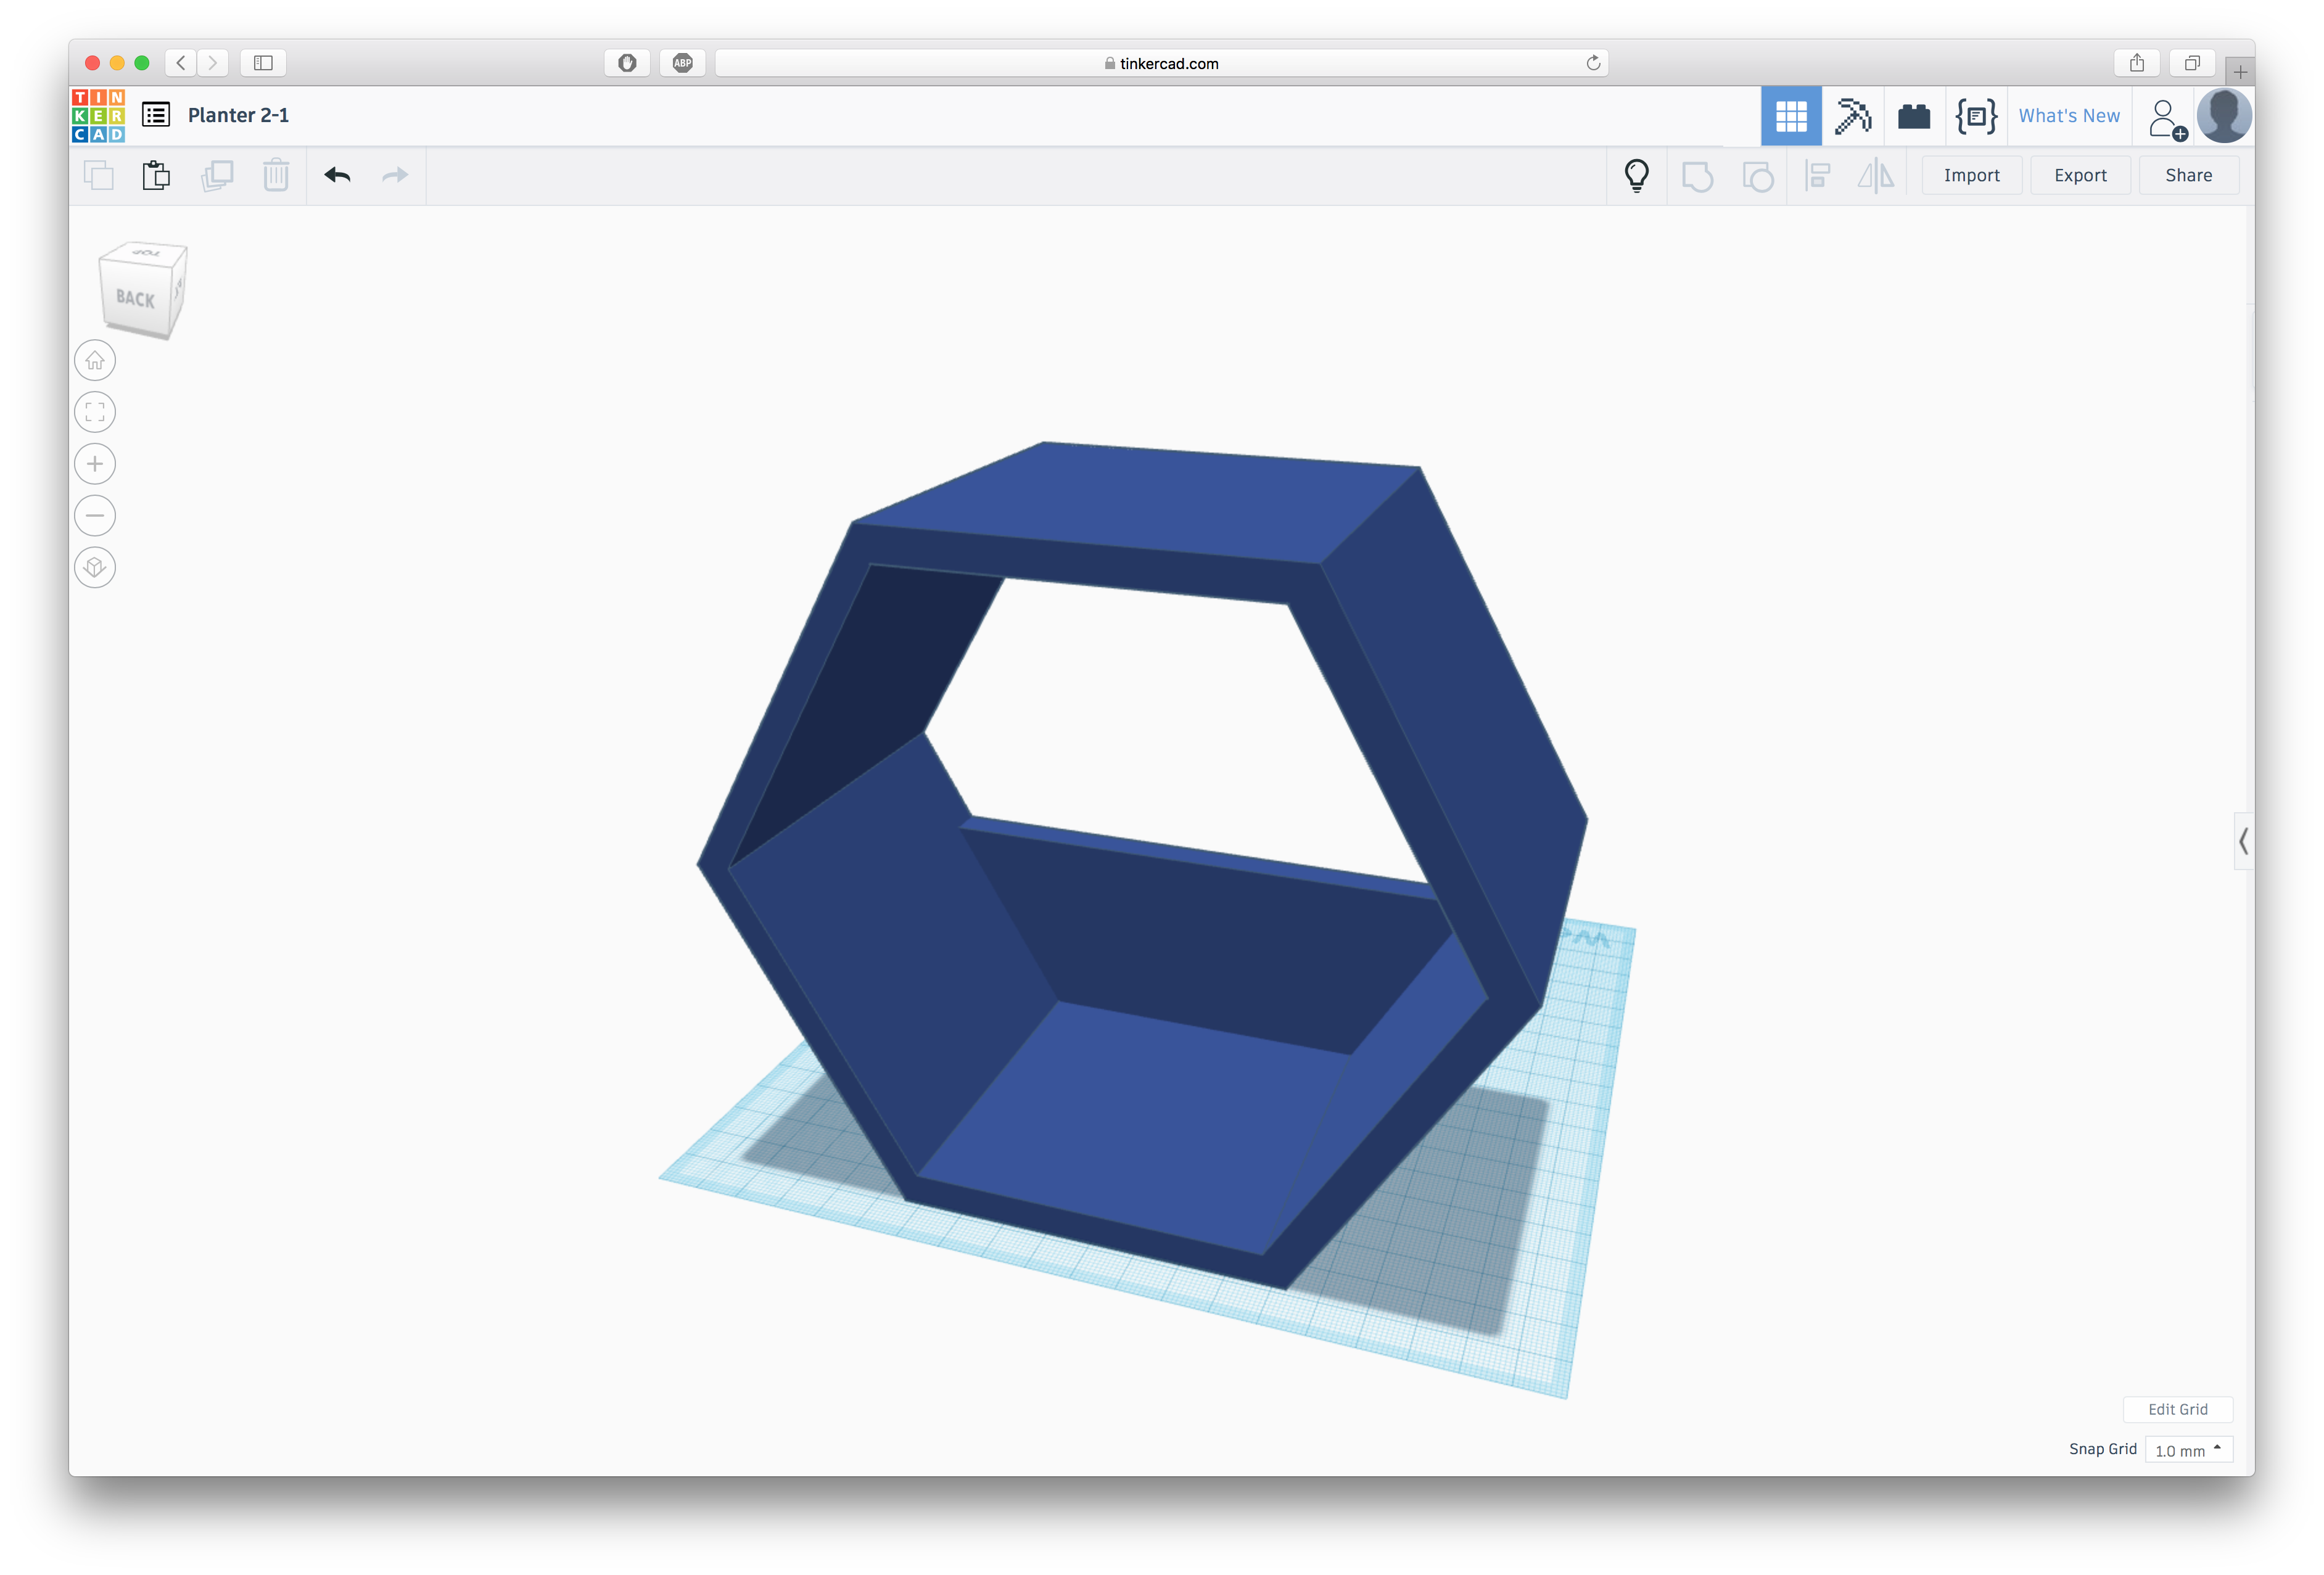This screenshot has width=2324, height=1575.
Task: Switch to 3D design grid view
Action: (x=1790, y=116)
